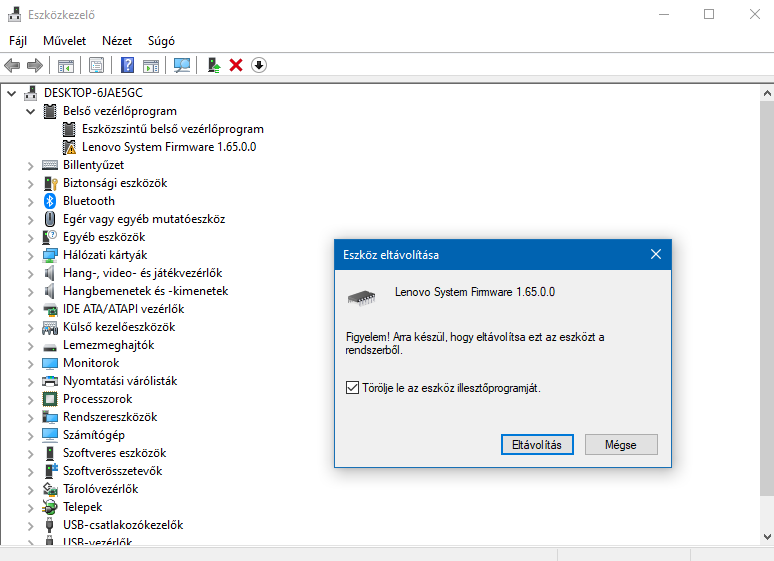Image resolution: width=774 pixels, height=561 pixels.
Task: Click the Back arrow in the toolbar
Action: [x=12, y=65]
